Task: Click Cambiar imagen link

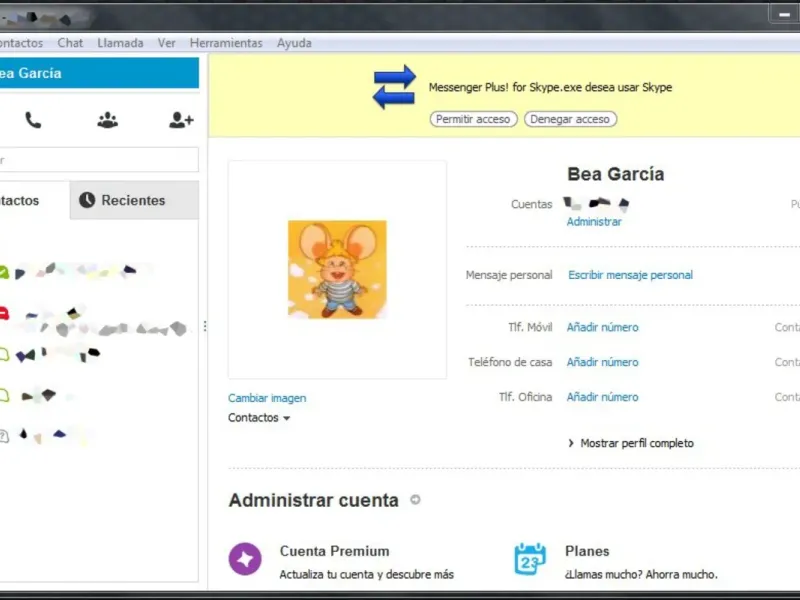Action: point(267,398)
